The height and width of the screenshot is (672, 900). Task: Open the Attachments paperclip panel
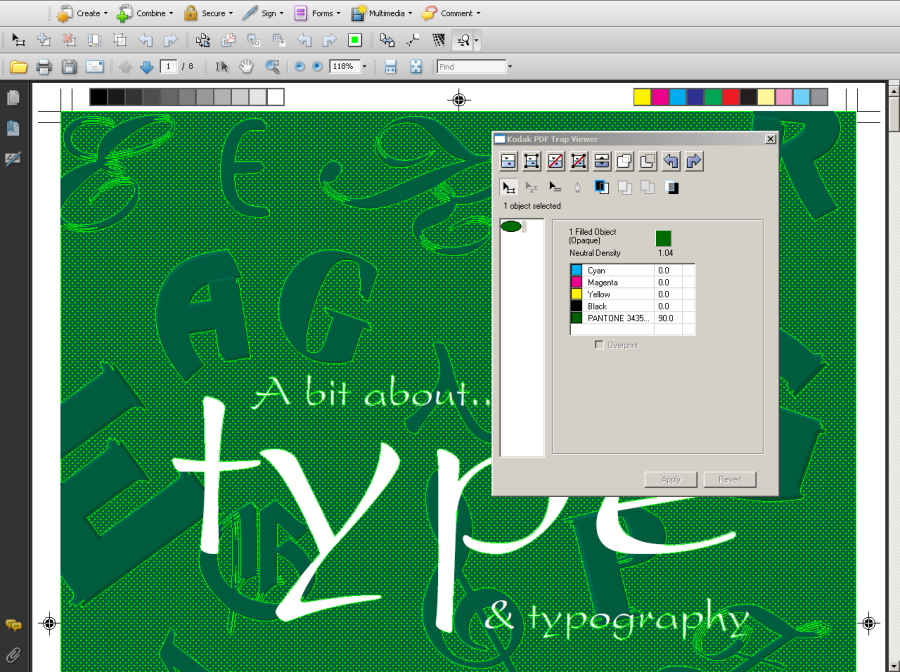point(14,655)
